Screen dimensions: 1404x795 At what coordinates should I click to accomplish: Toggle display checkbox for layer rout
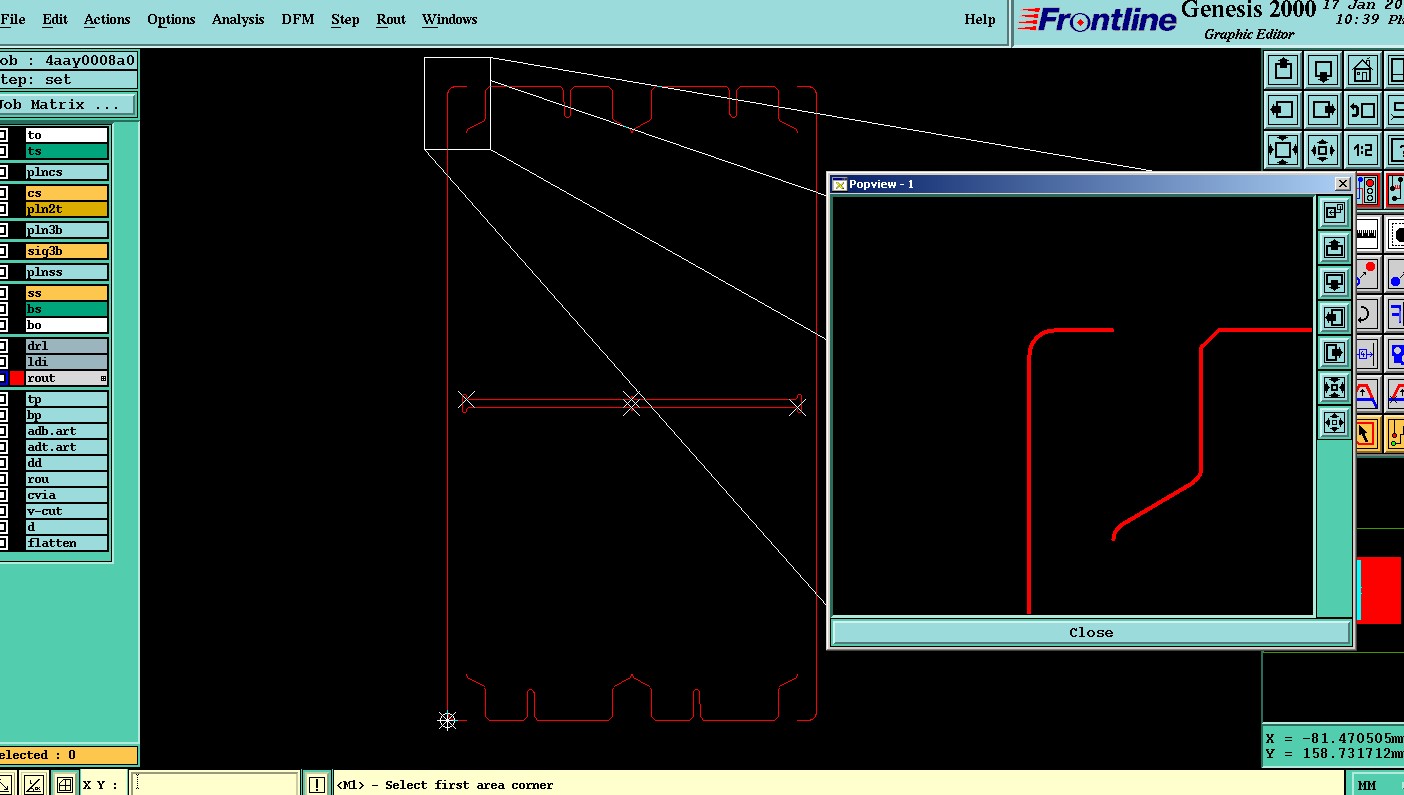tap(4, 378)
